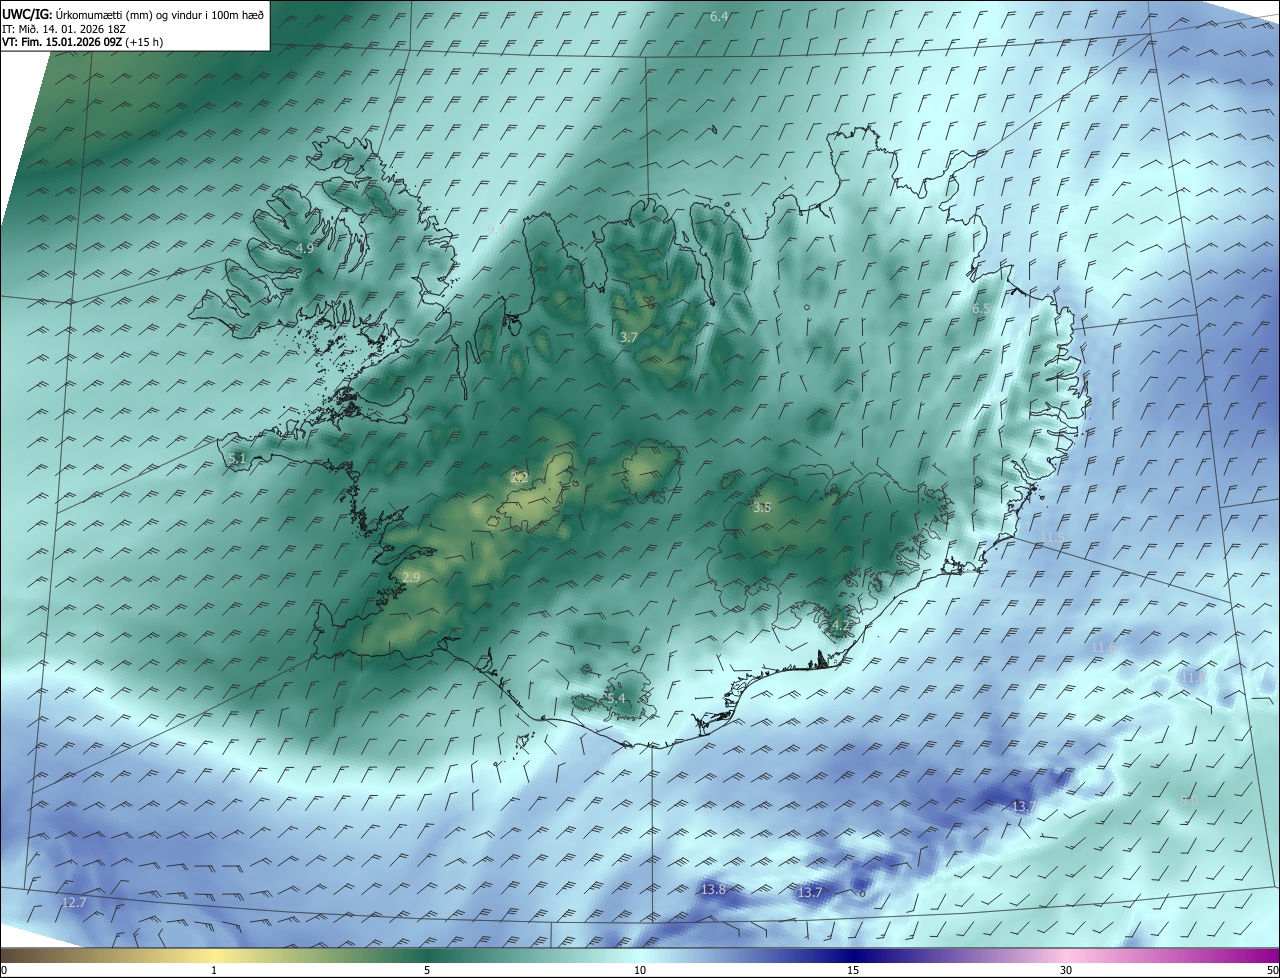Select the 11.8 value label

pos(1192,678)
